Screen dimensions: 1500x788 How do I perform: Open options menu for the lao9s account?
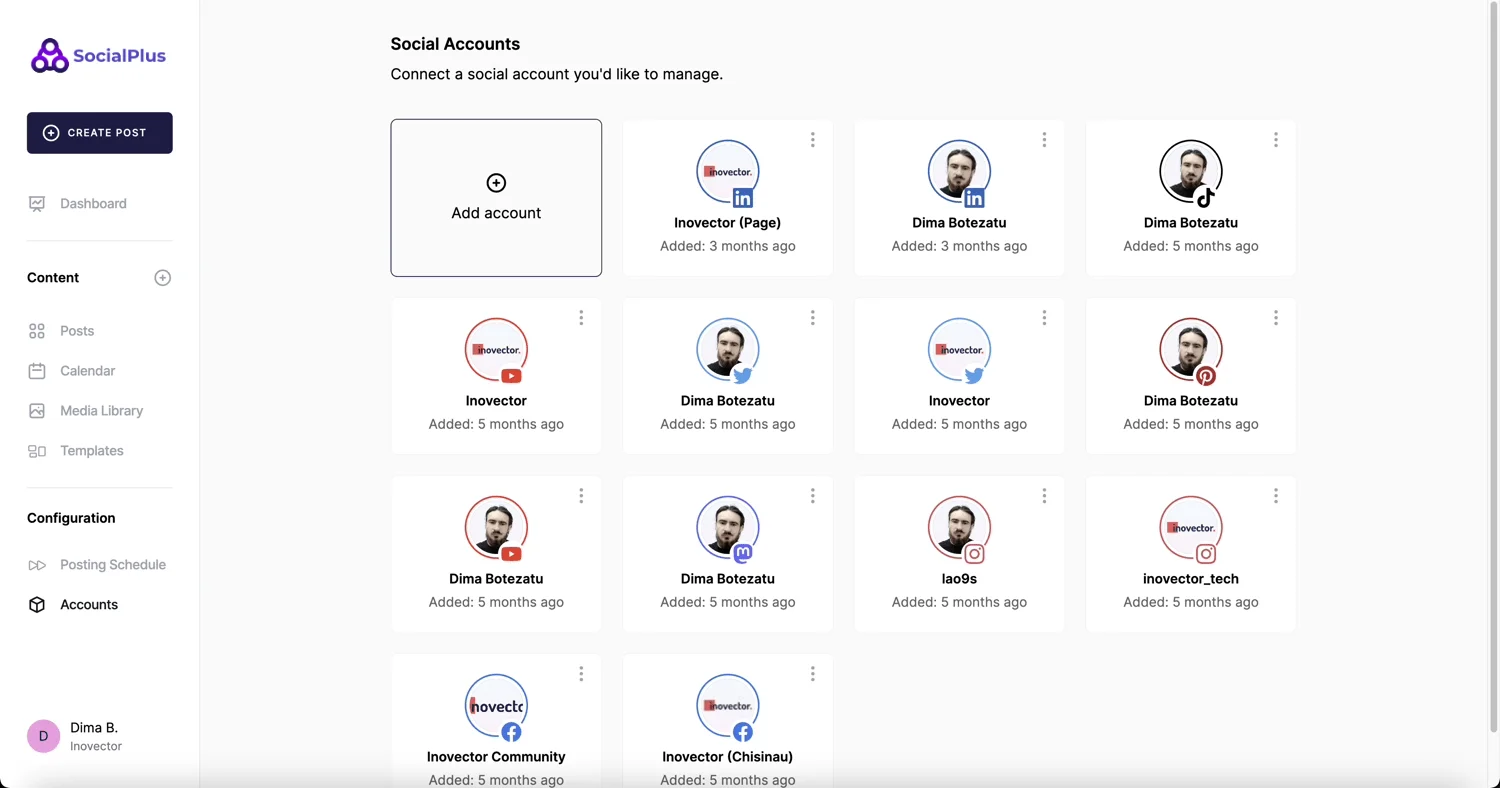[1044, 495]
